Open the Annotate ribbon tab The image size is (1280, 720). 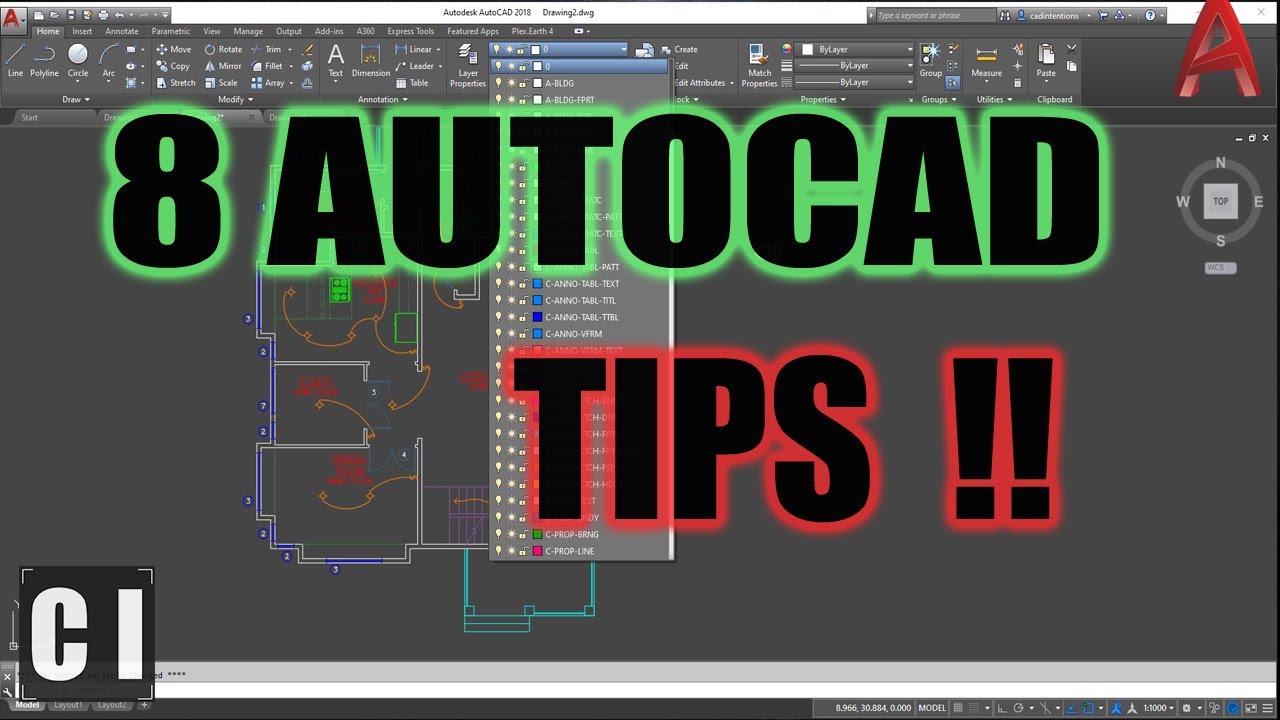point(122,32)
